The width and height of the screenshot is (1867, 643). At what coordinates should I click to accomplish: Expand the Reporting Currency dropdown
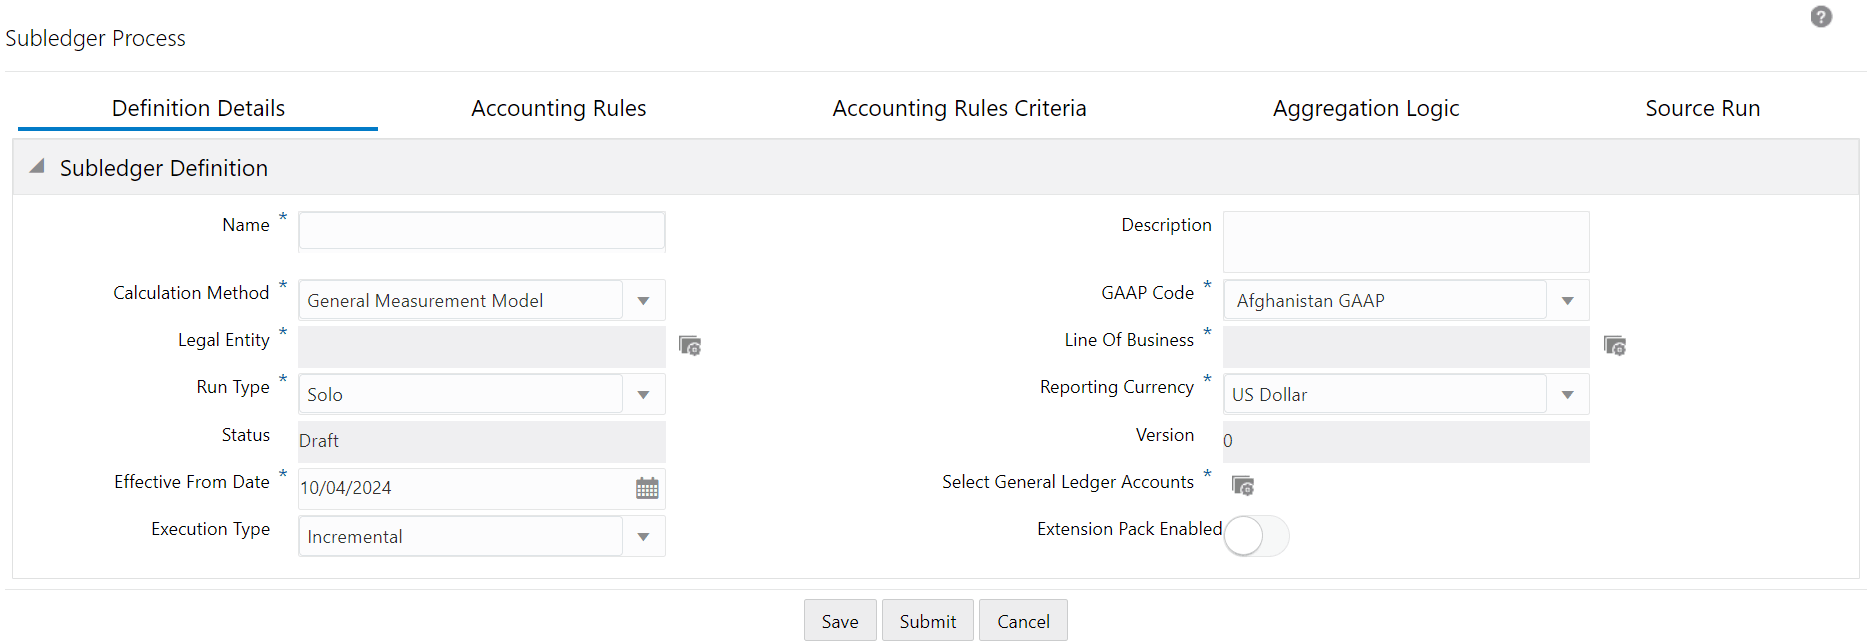[x=1568, y=395]
